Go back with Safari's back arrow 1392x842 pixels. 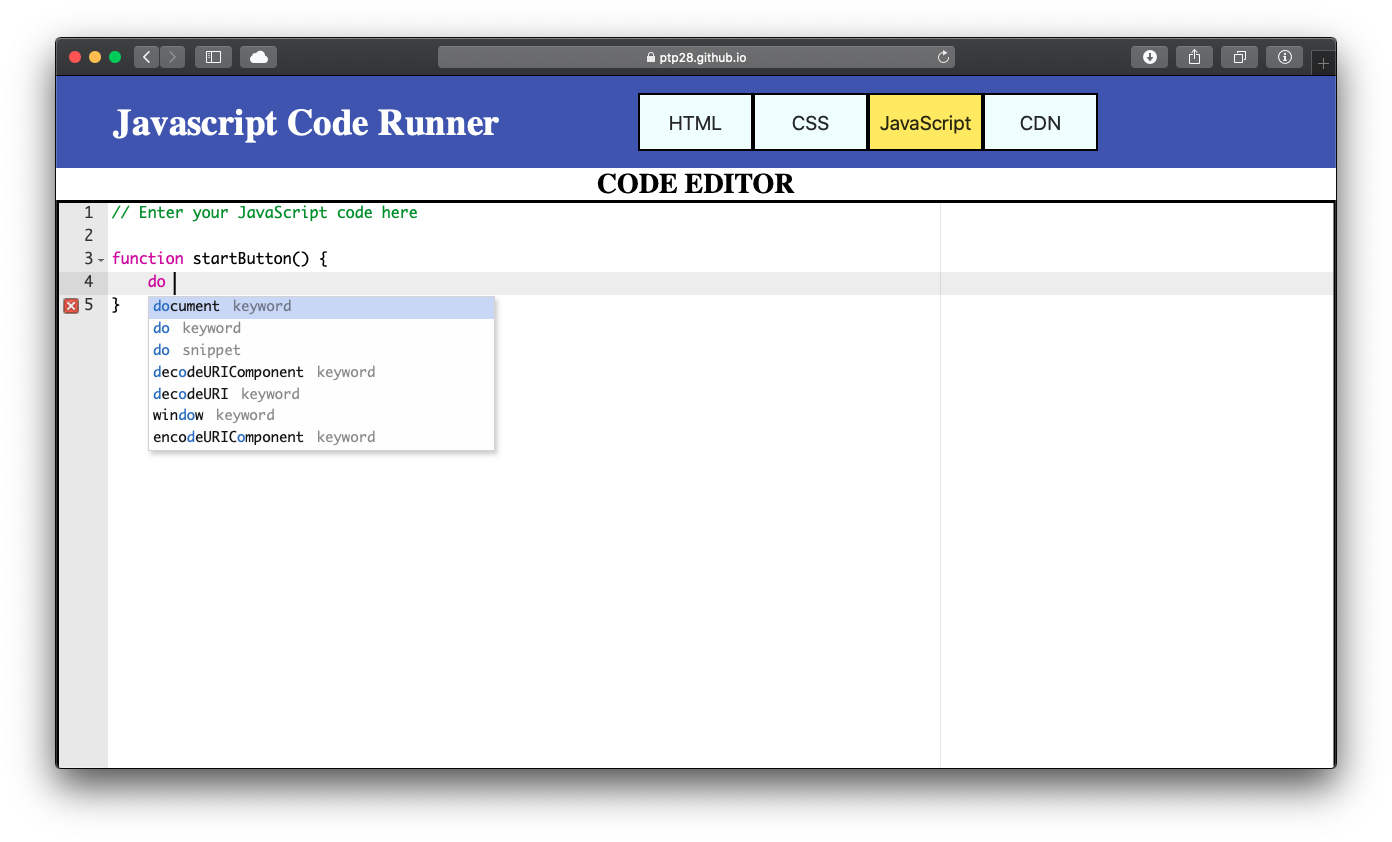[147, 57]
